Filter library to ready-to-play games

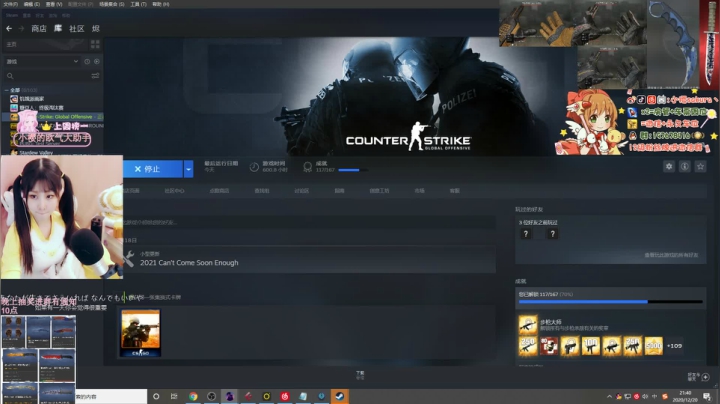coord(96,62)
